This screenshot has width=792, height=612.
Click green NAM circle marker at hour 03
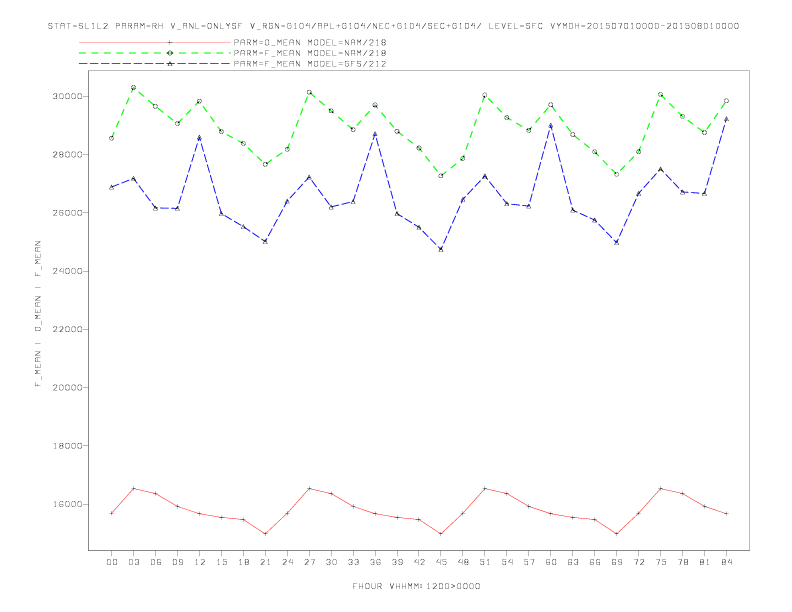click(x=133, y=88)
